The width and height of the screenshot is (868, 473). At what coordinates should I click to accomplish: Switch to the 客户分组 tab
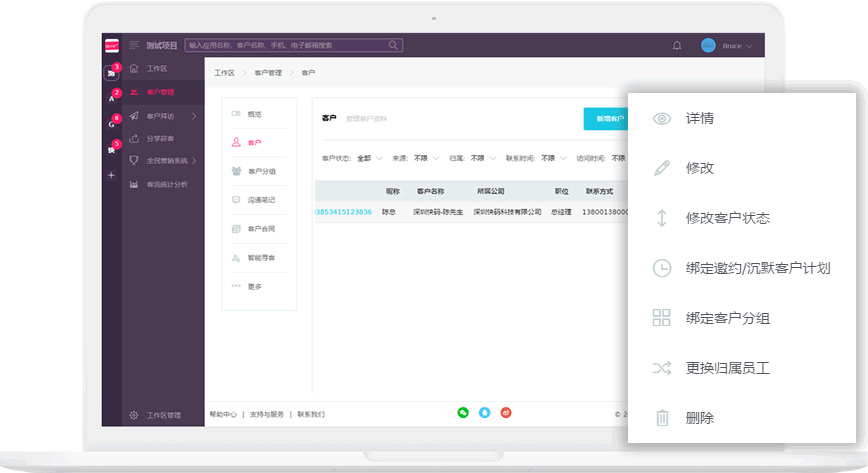pos(260,171)
